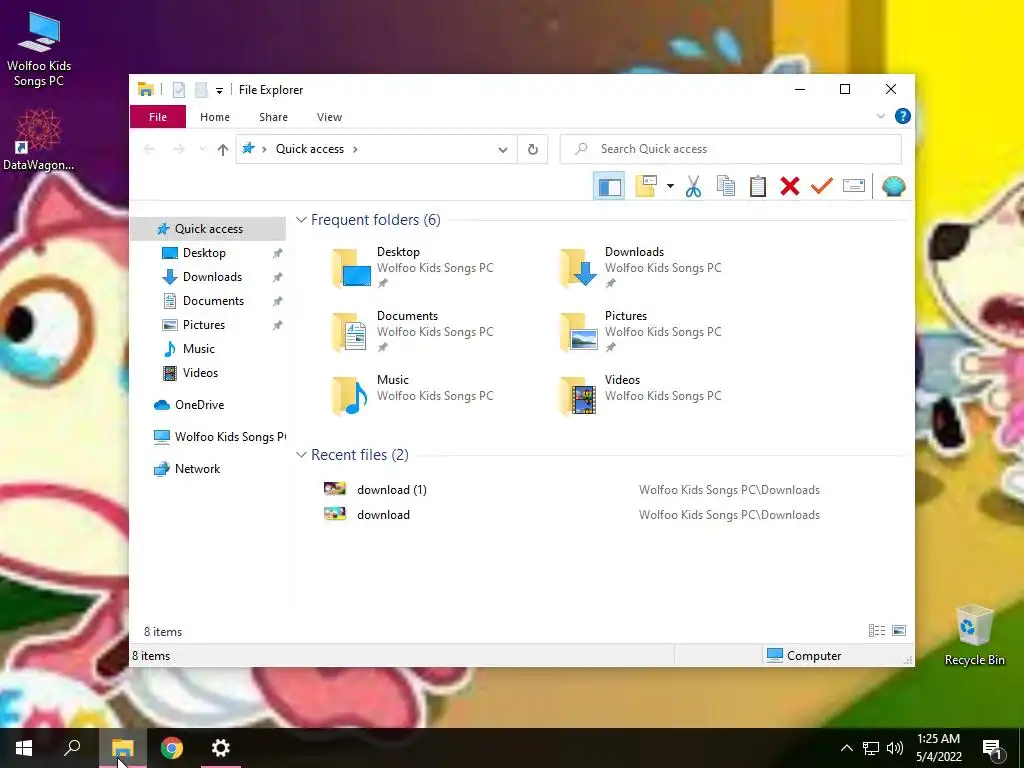Click New folder icon in title bar quick toolbar
Viewport: 1024px width, 768px height.
[201, 89]
